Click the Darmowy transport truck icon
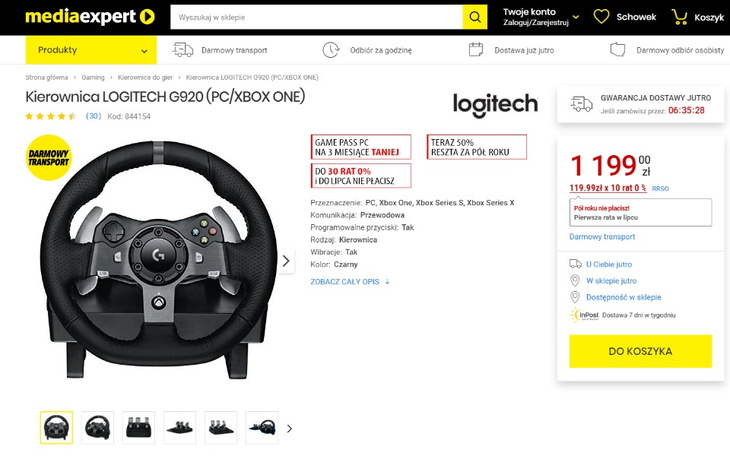This screenshot has height=456, width=730. (x=183, y=50)
